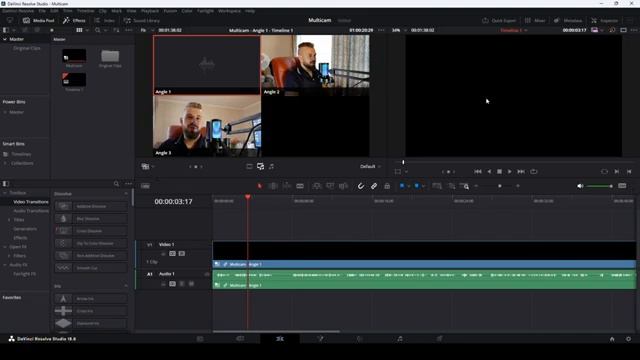Image resolution: width=640 pixels, height=360 pixels.
Task: Select the Angle 3 multicam view
Action: [207, 126]
